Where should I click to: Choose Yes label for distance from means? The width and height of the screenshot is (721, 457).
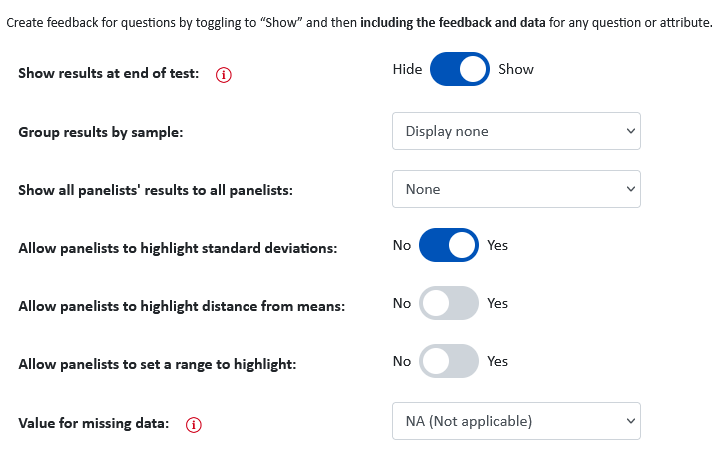(x=498, y=303)
